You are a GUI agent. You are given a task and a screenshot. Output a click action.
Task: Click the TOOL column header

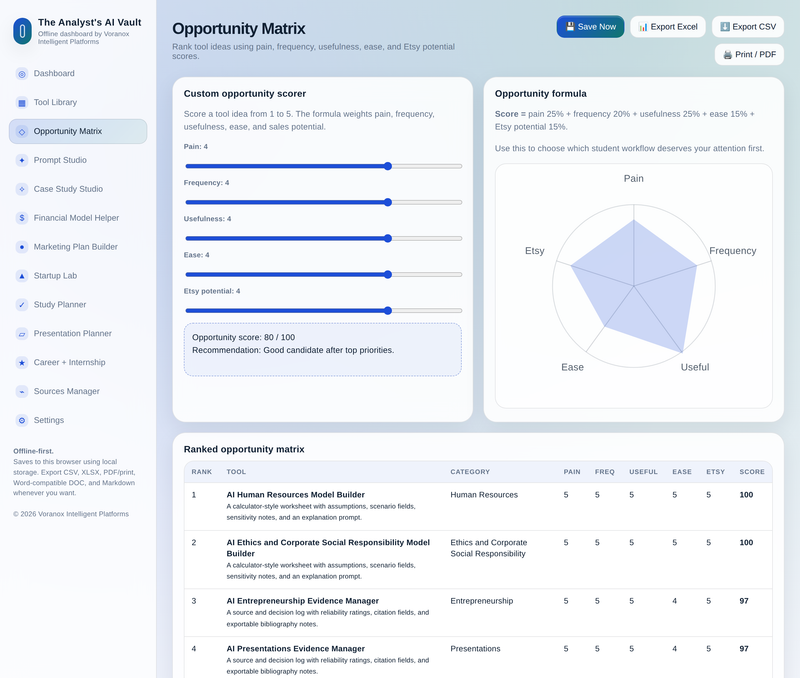236,472
